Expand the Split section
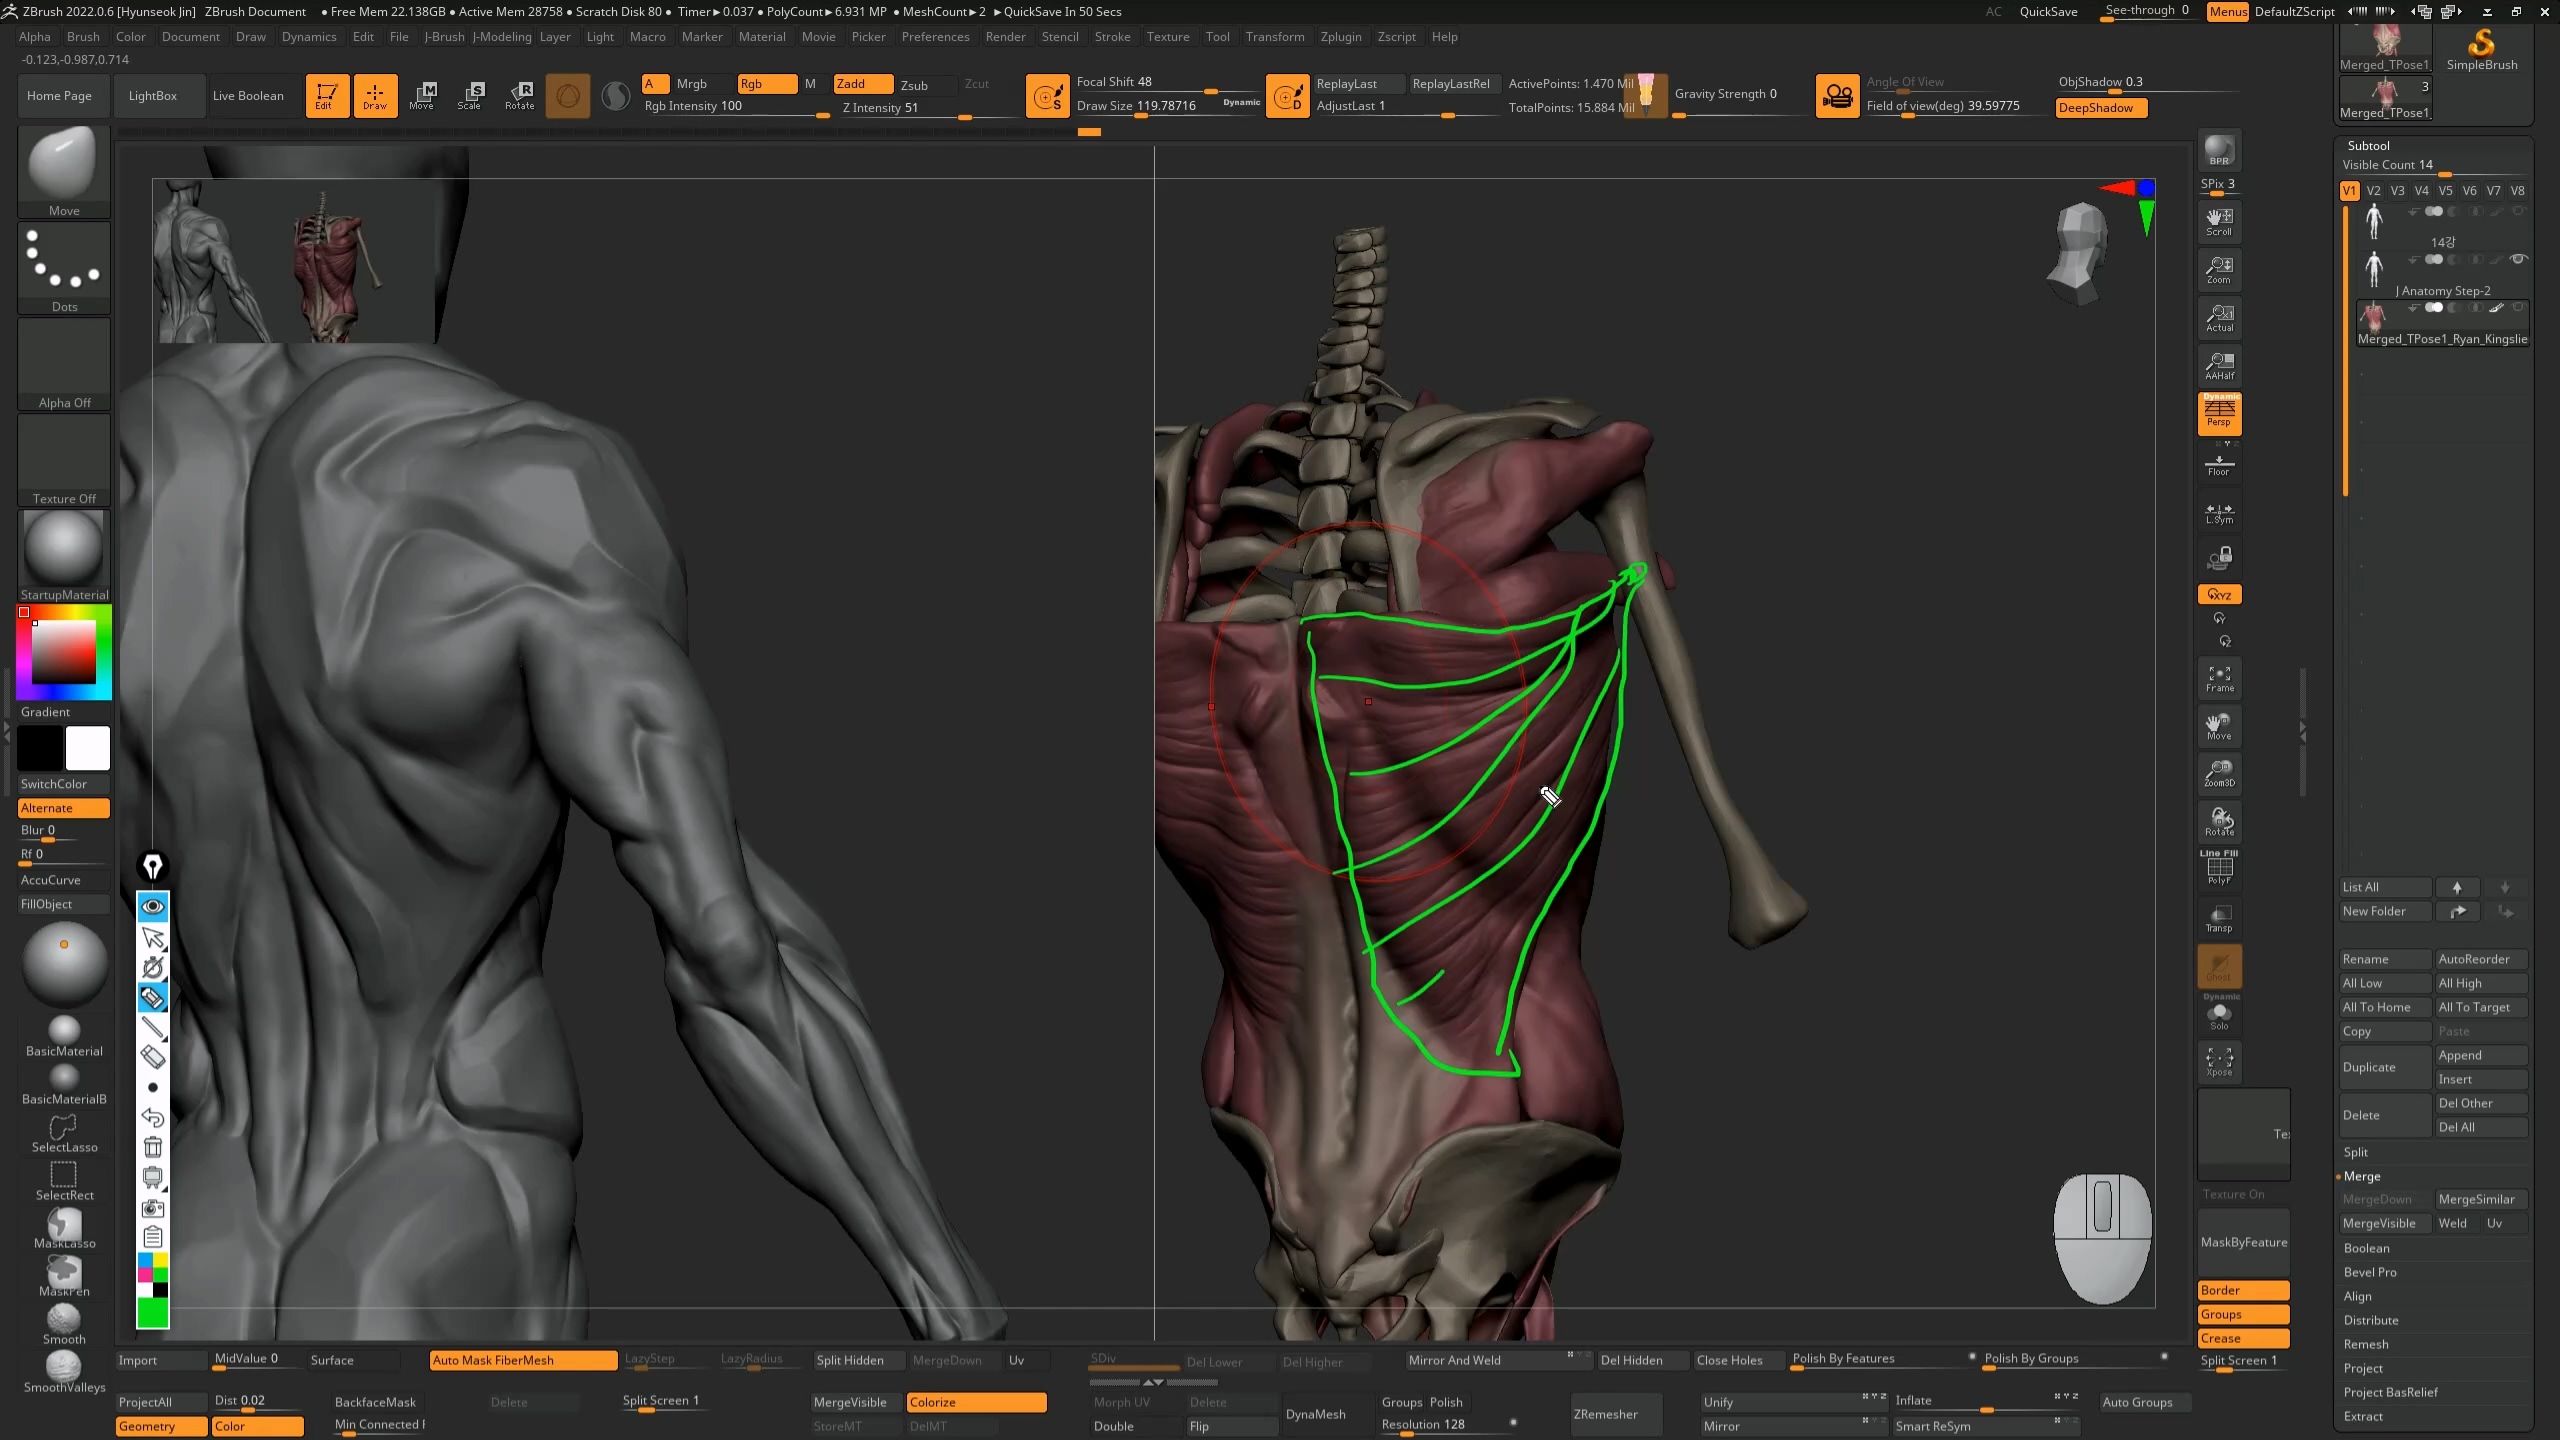Viewport: 2560px width, 1440px height. tap(2356, 1152)
